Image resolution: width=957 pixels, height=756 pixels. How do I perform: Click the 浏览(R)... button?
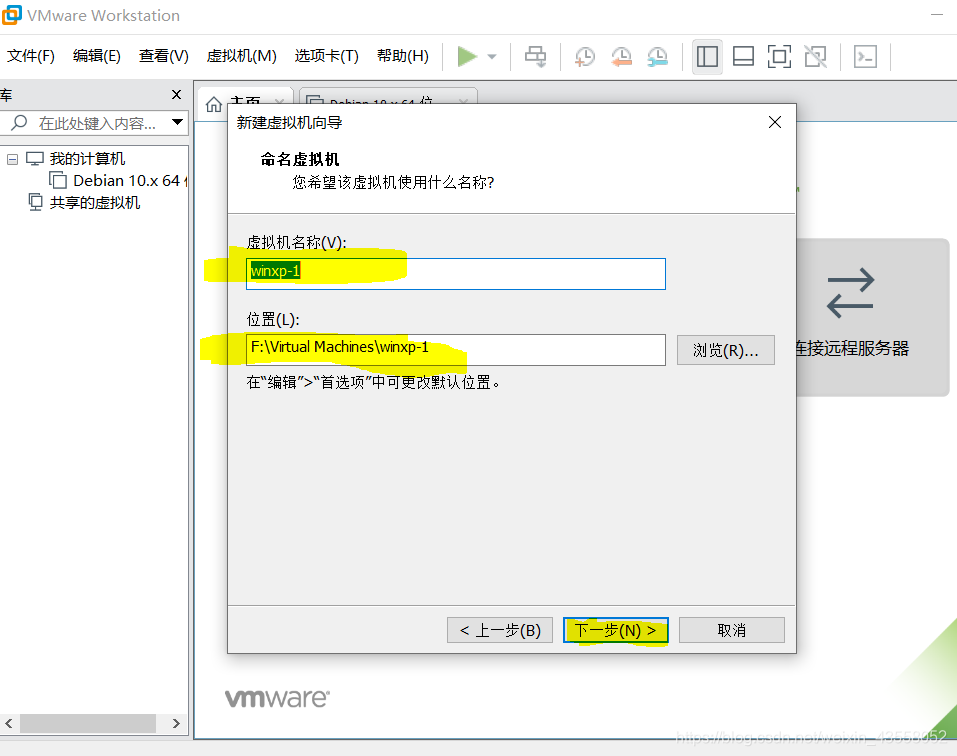click(x=726, y=350)
